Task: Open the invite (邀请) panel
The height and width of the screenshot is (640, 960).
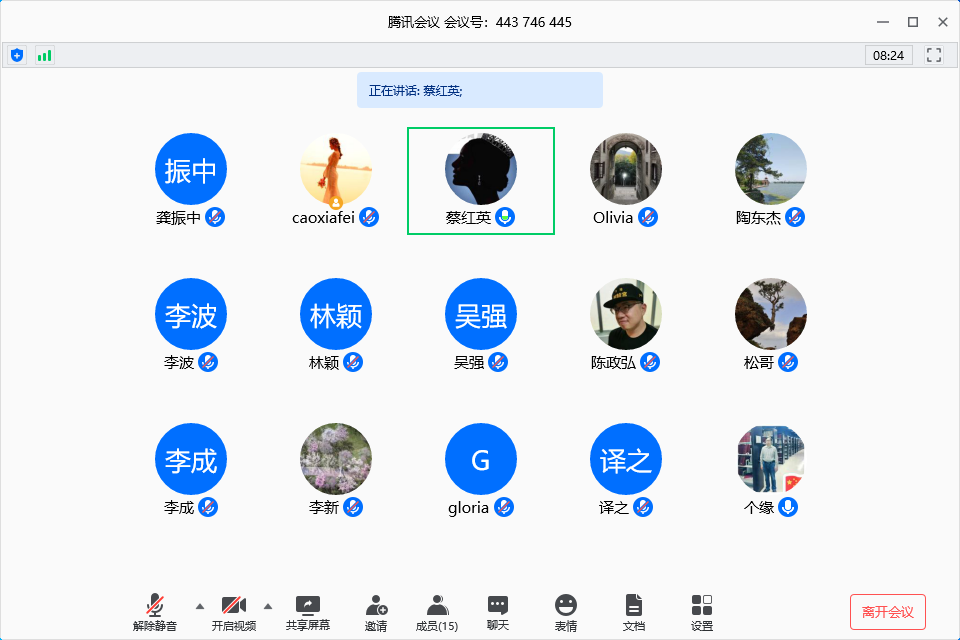Action: [376, 612]
